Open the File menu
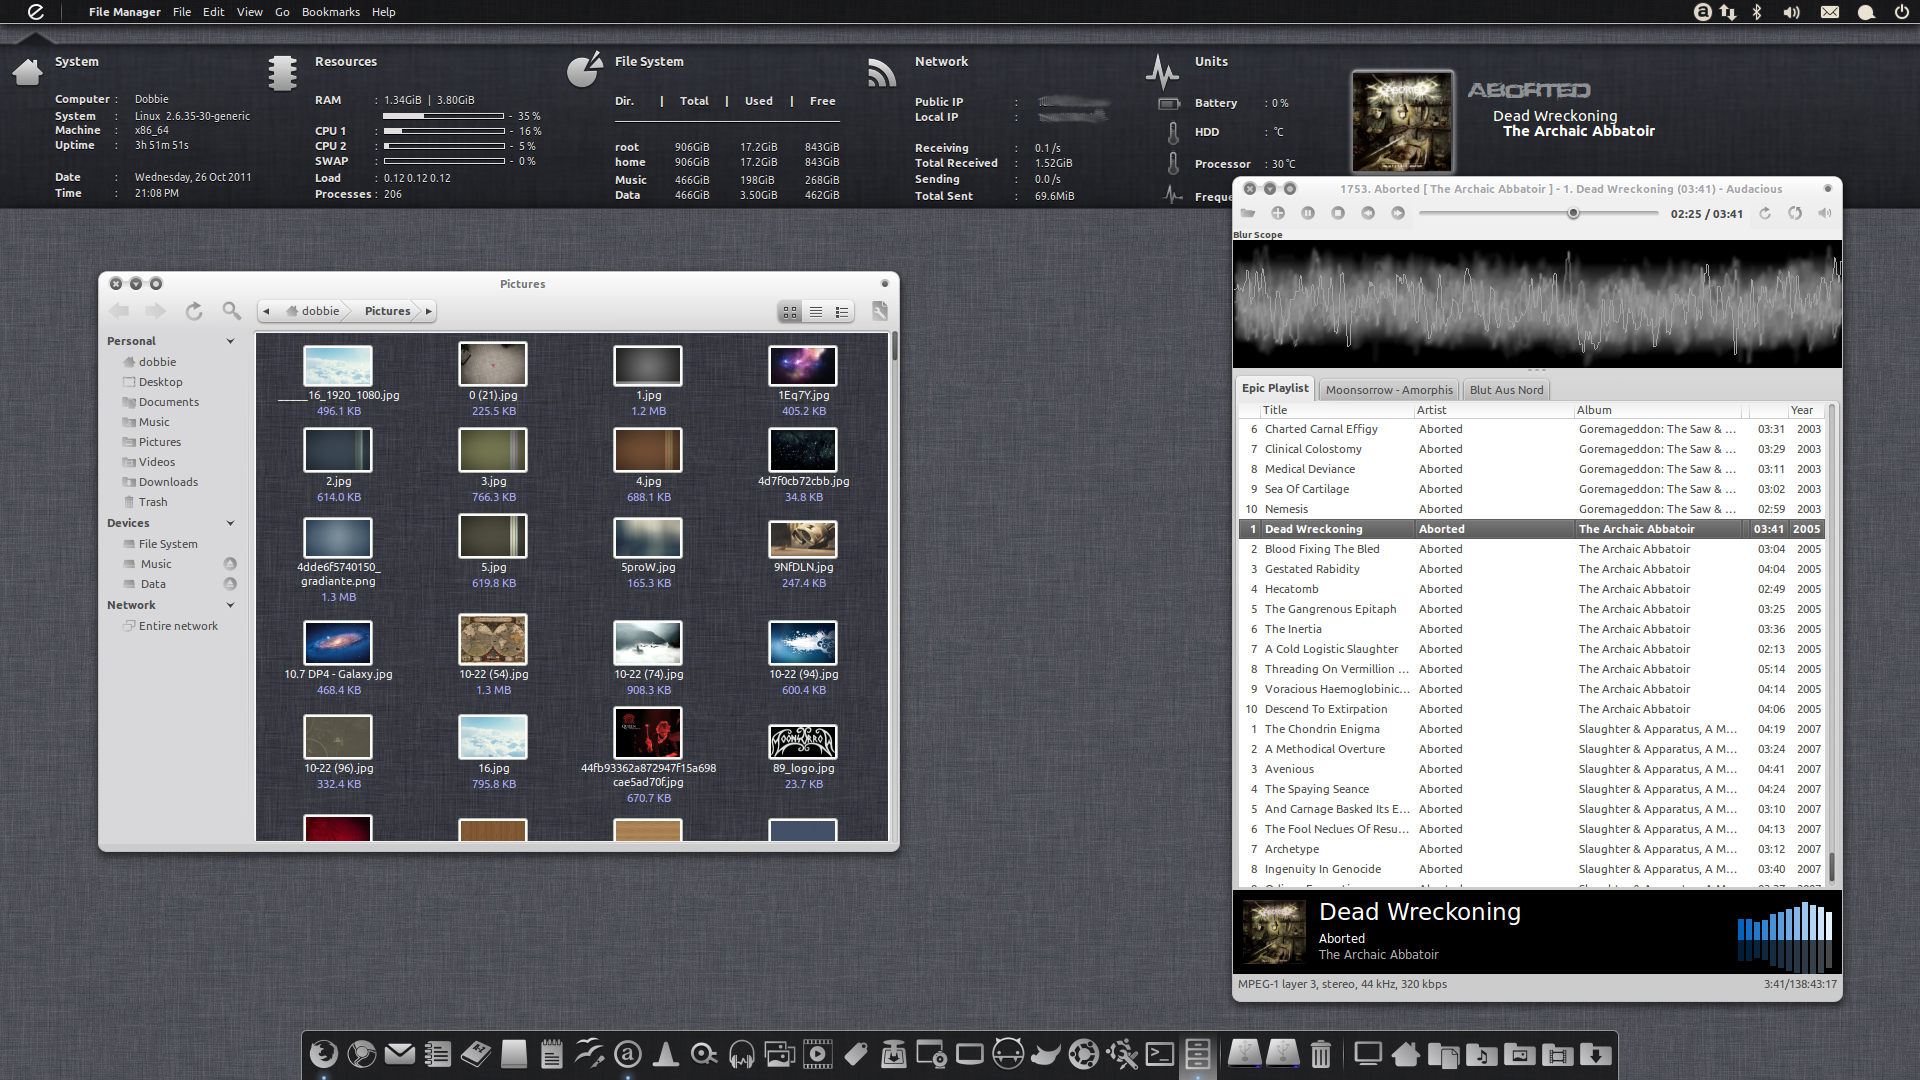The image size is (1920, 1080). [182, 12]
